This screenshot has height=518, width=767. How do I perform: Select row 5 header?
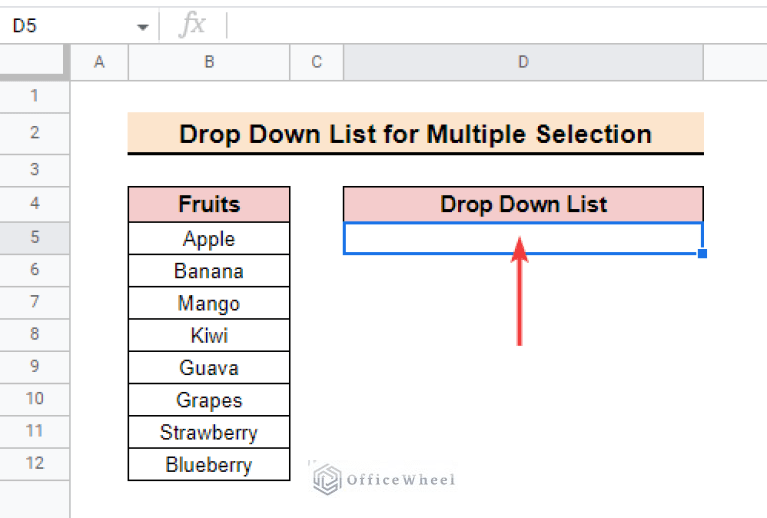(x=35, y=238)
